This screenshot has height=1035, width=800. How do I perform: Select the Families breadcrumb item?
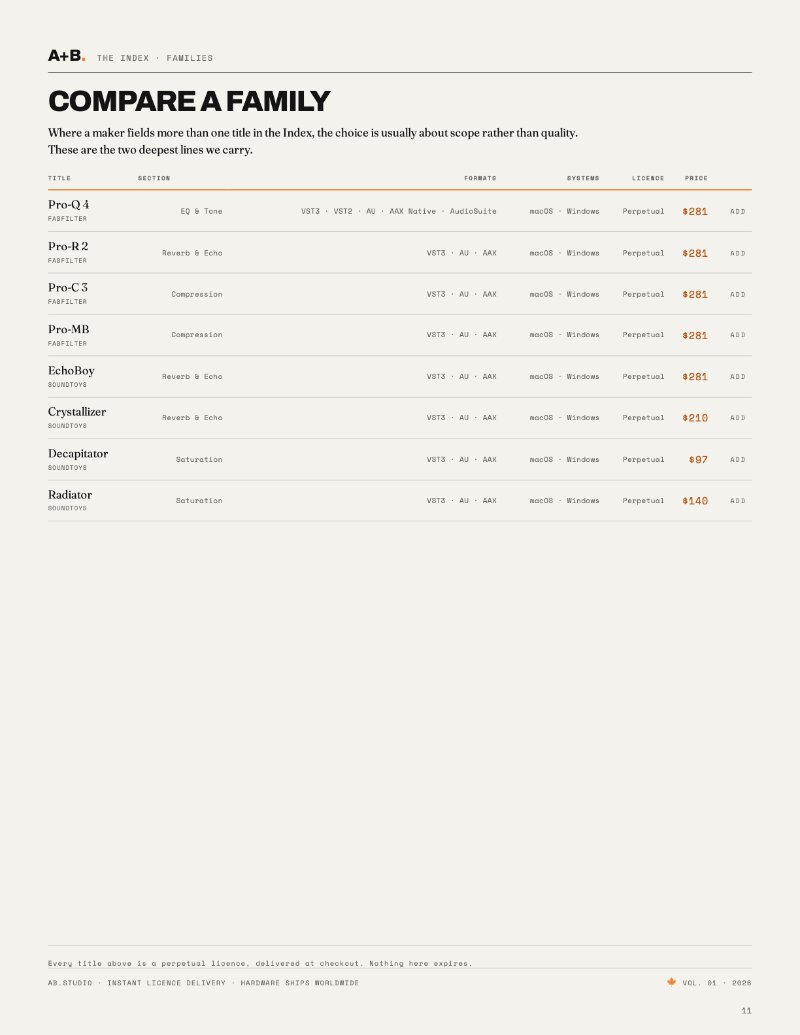coord(189,58)
